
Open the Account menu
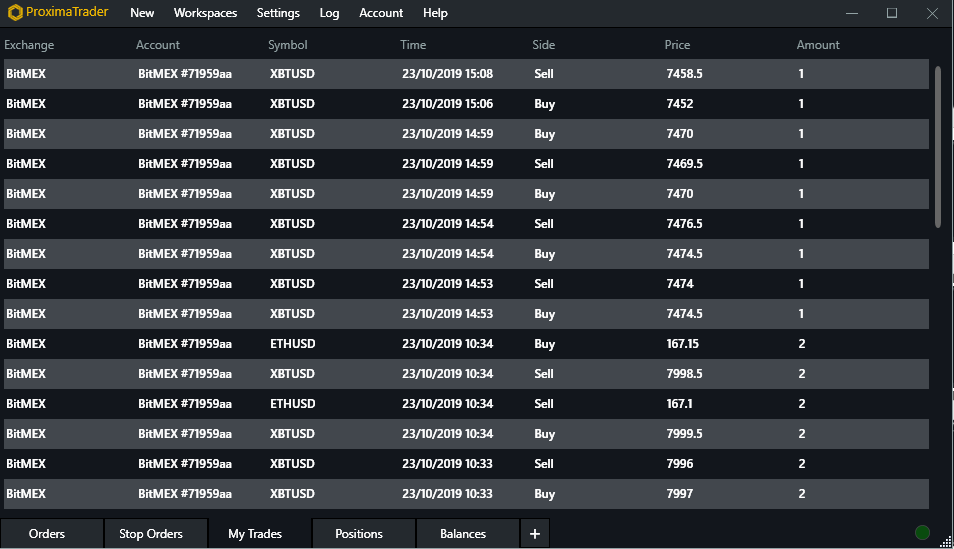click(381, 13)
